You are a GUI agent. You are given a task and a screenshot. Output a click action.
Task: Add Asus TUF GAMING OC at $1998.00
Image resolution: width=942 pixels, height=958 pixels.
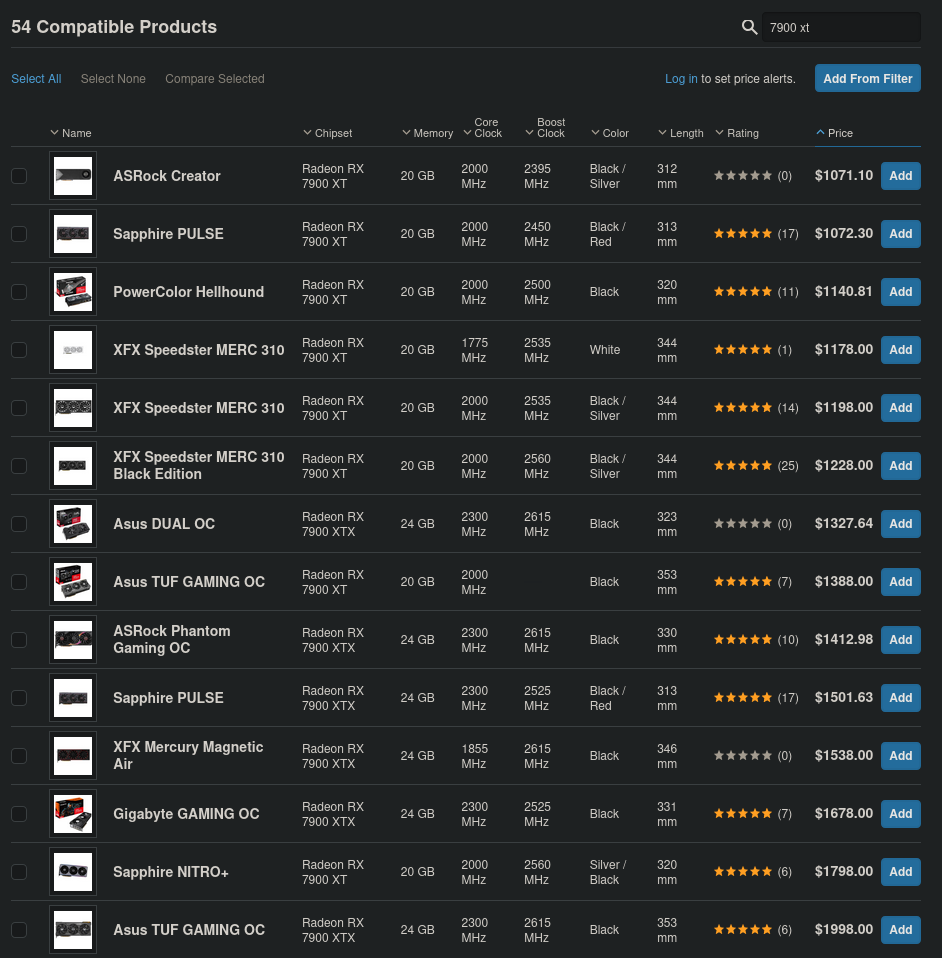(900, 930)
